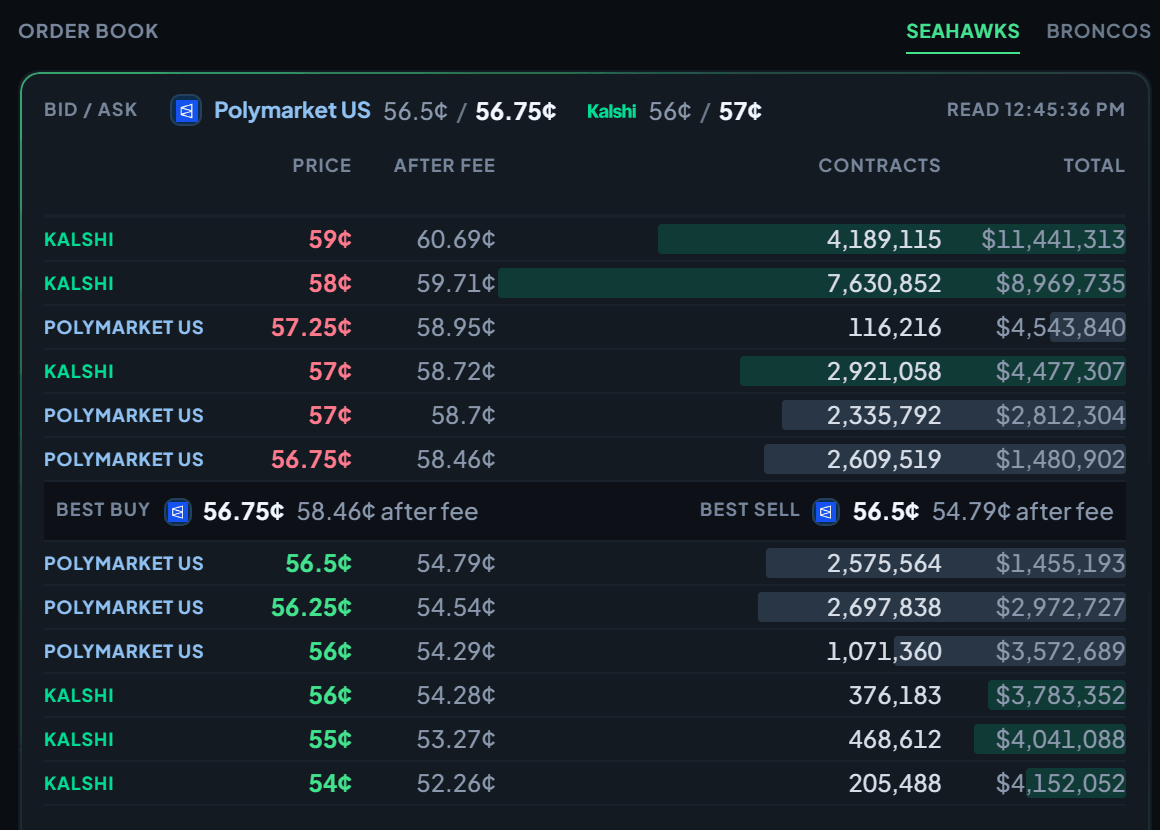Click the Kalshi logo in header

pos(611,112)
